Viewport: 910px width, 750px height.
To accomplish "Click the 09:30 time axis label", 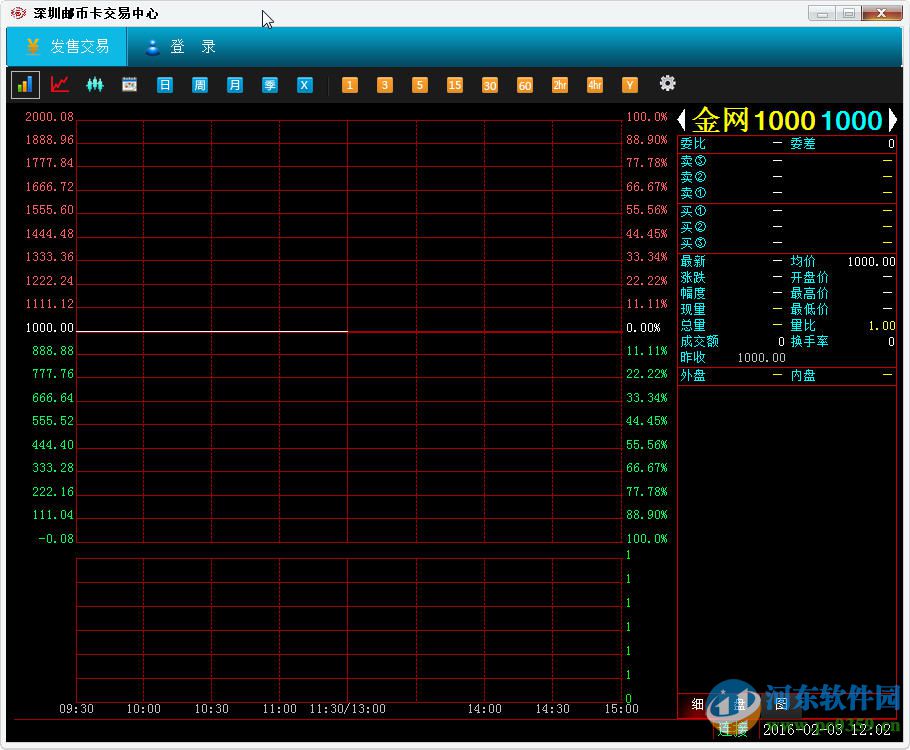I will [x=76, y=709].
